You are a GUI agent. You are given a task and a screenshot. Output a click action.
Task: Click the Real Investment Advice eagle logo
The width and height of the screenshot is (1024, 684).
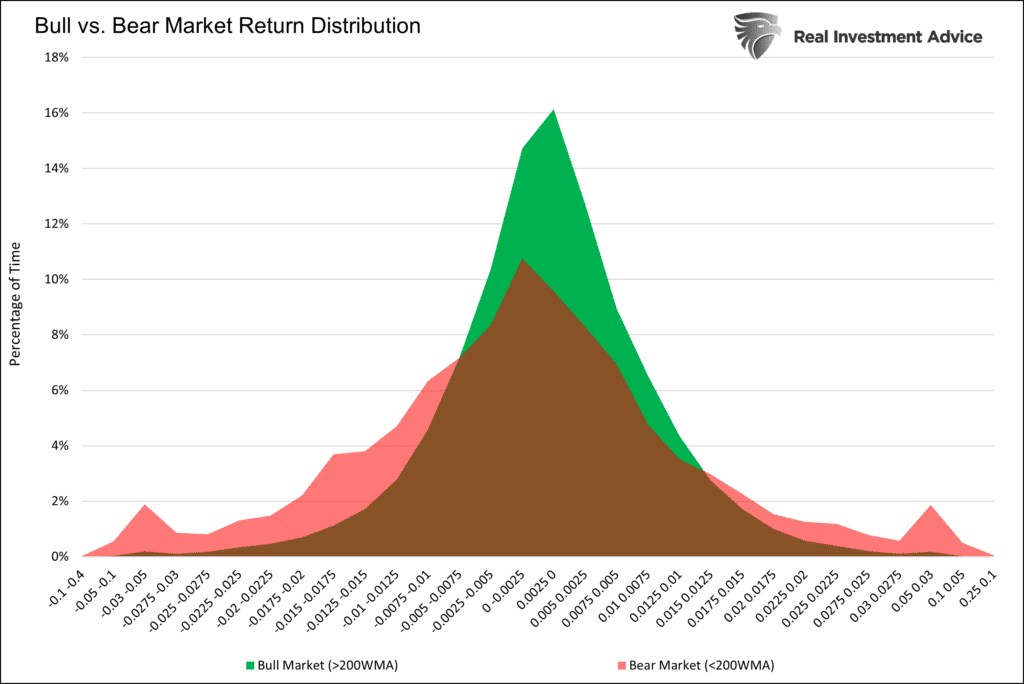(757, 36)
